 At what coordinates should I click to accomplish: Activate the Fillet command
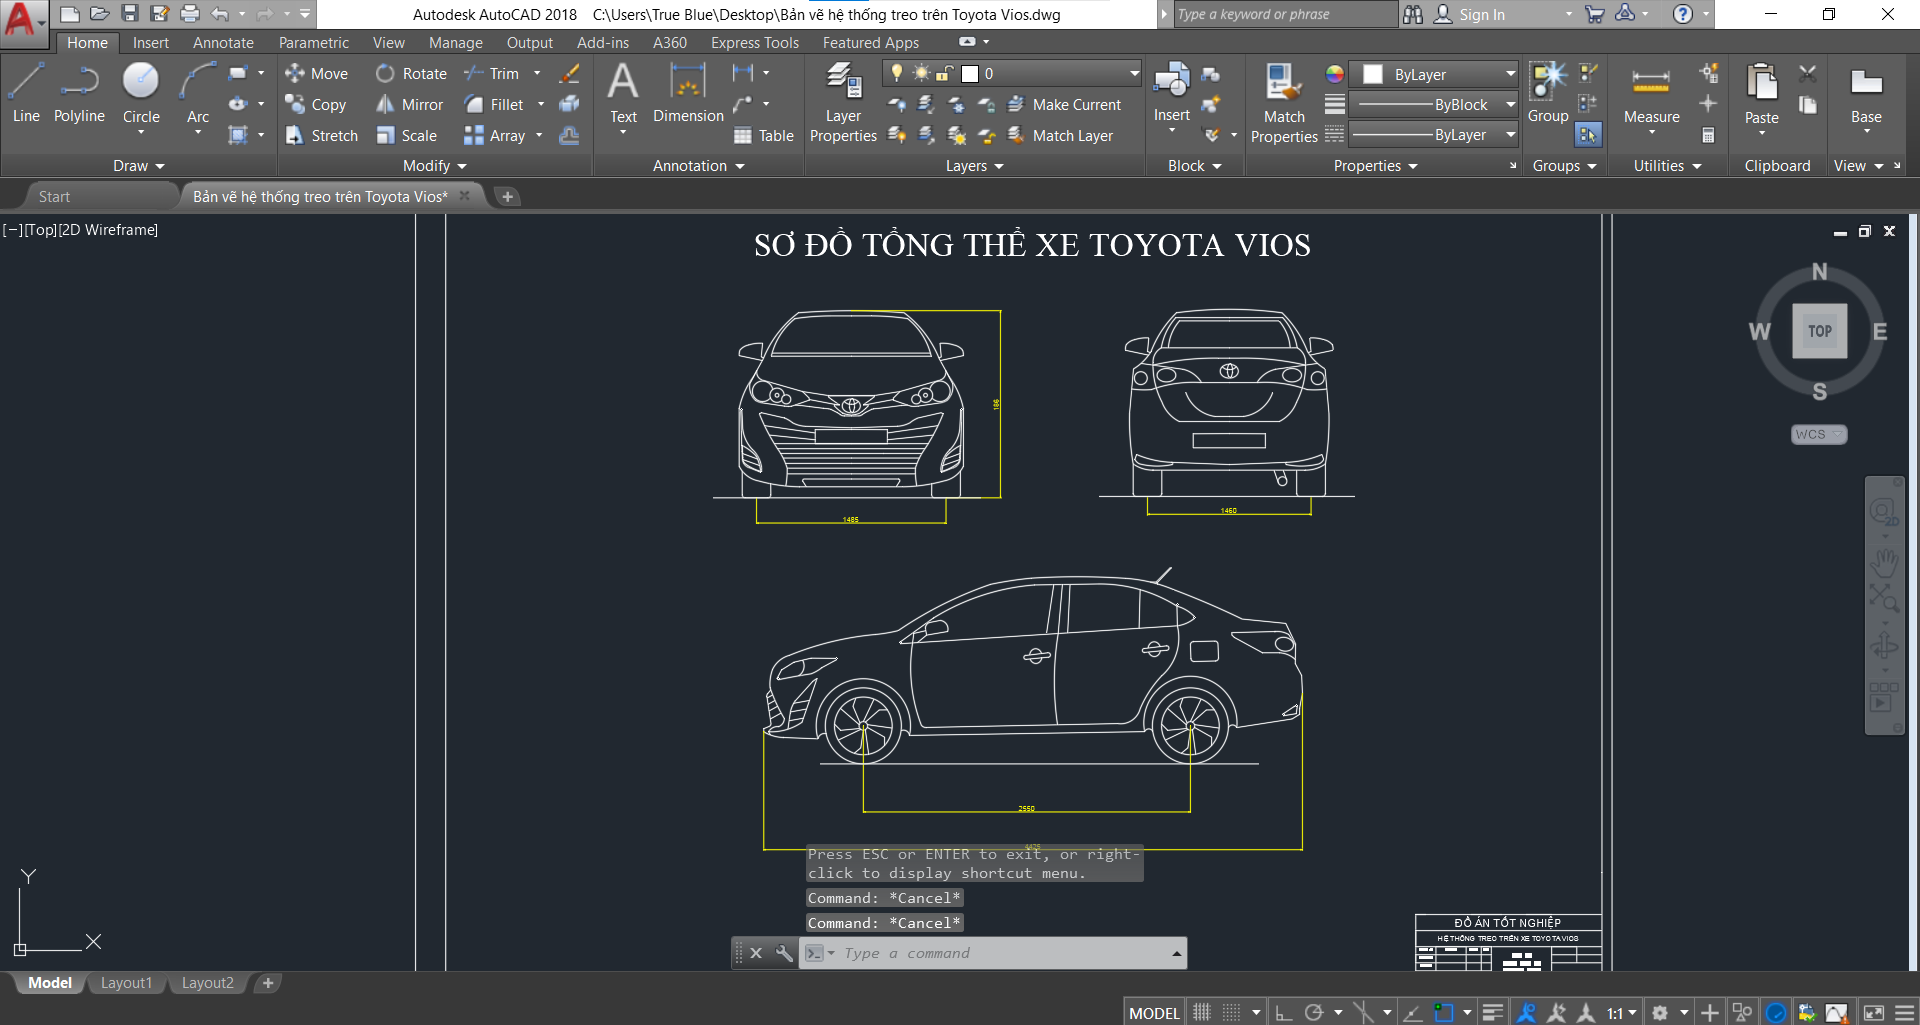point(494,104)
